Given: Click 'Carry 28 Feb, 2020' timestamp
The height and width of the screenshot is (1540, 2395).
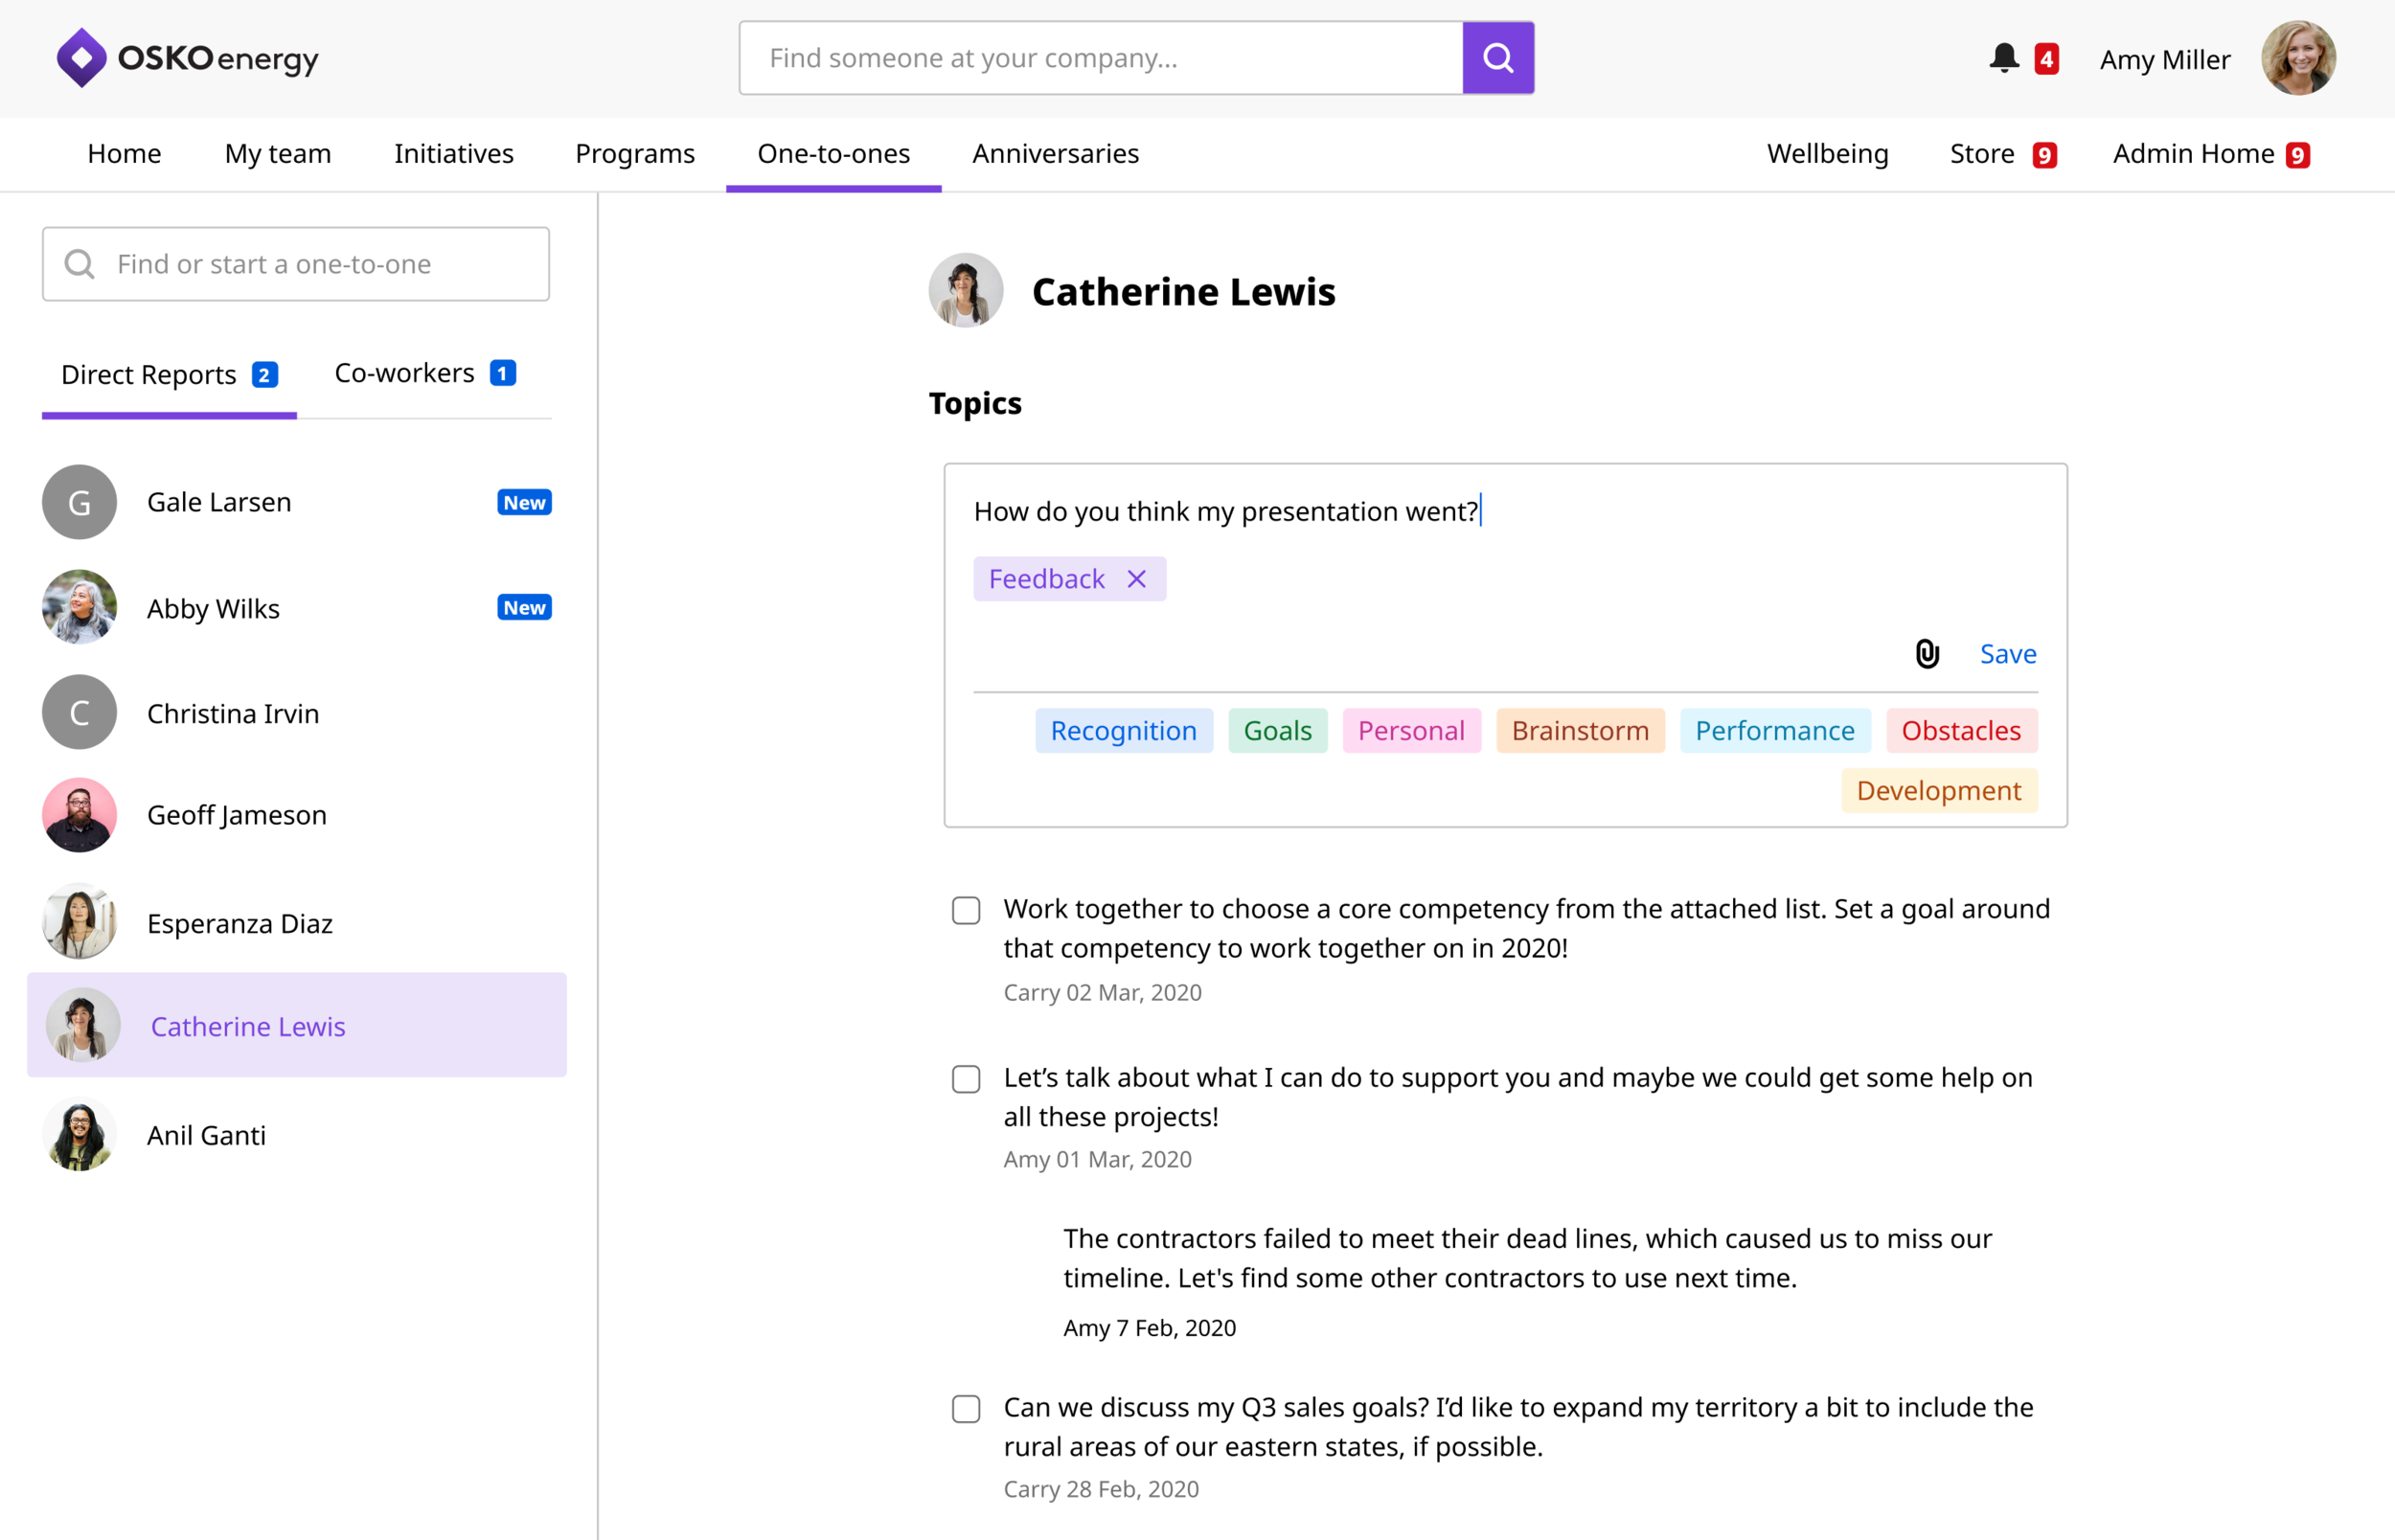Looking at the screenshot, I should click(x=1101, y=1489).
